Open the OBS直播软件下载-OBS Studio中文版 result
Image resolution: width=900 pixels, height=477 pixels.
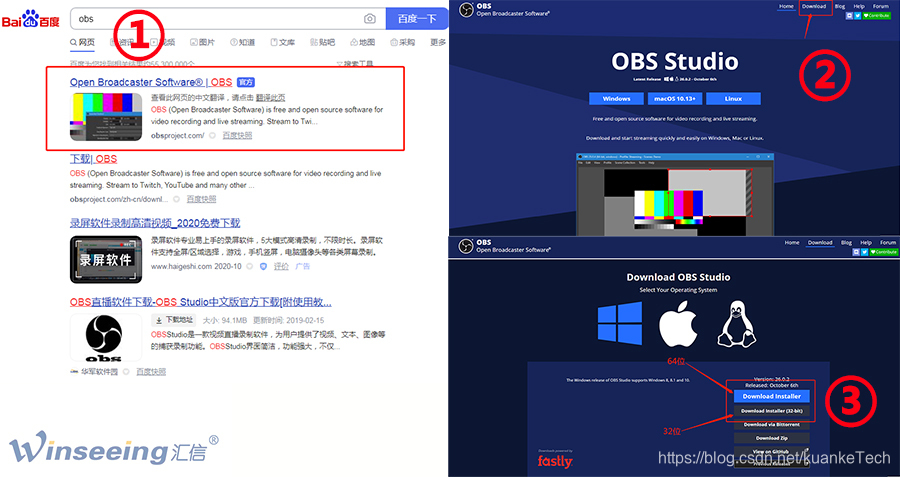[x=201, y=302]
